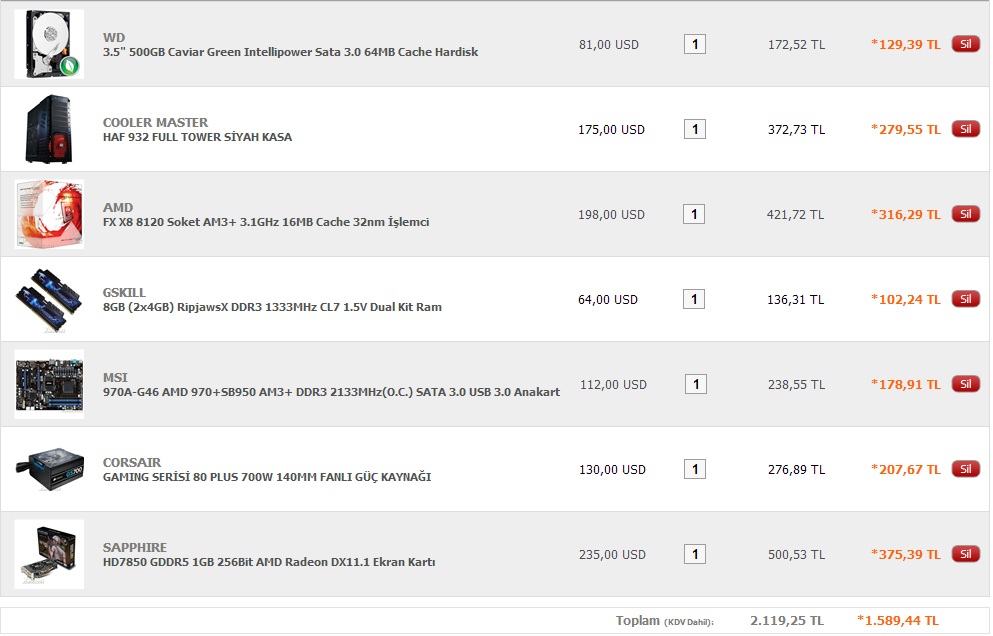Edit quantity field for WD hard disk
Screen dimensions: 993x636
(695, 44)
